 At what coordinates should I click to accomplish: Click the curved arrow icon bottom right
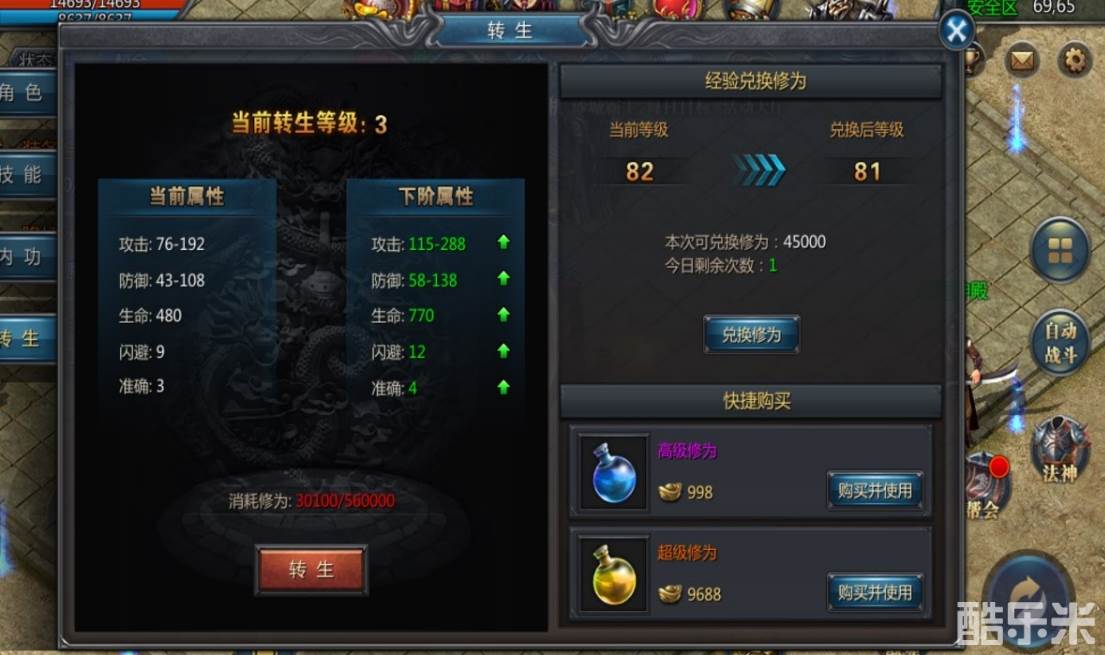1029,589
